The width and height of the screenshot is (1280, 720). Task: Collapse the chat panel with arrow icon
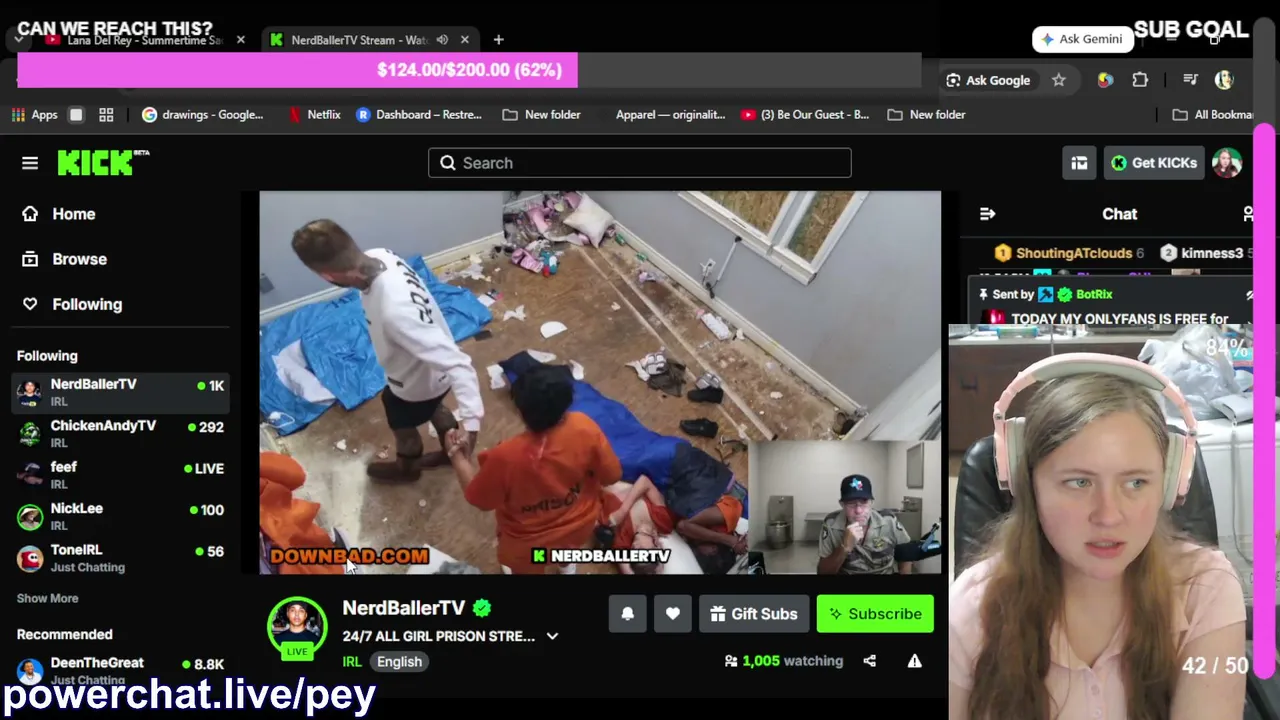(987, 214)
